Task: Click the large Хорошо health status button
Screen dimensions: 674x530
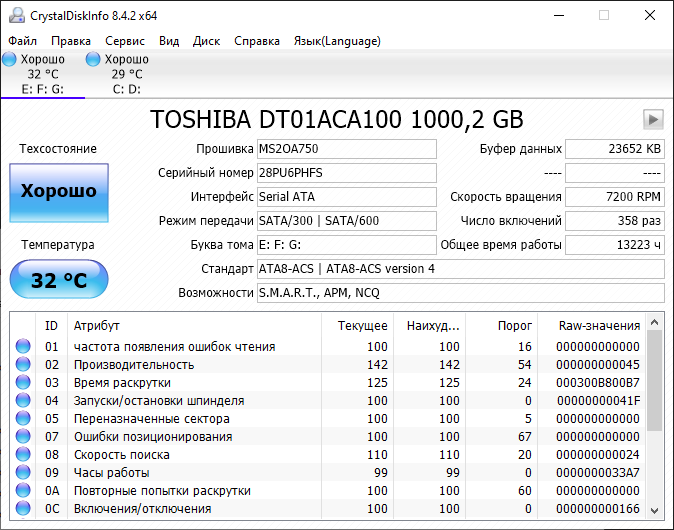Action: click(x=59, y=193)
